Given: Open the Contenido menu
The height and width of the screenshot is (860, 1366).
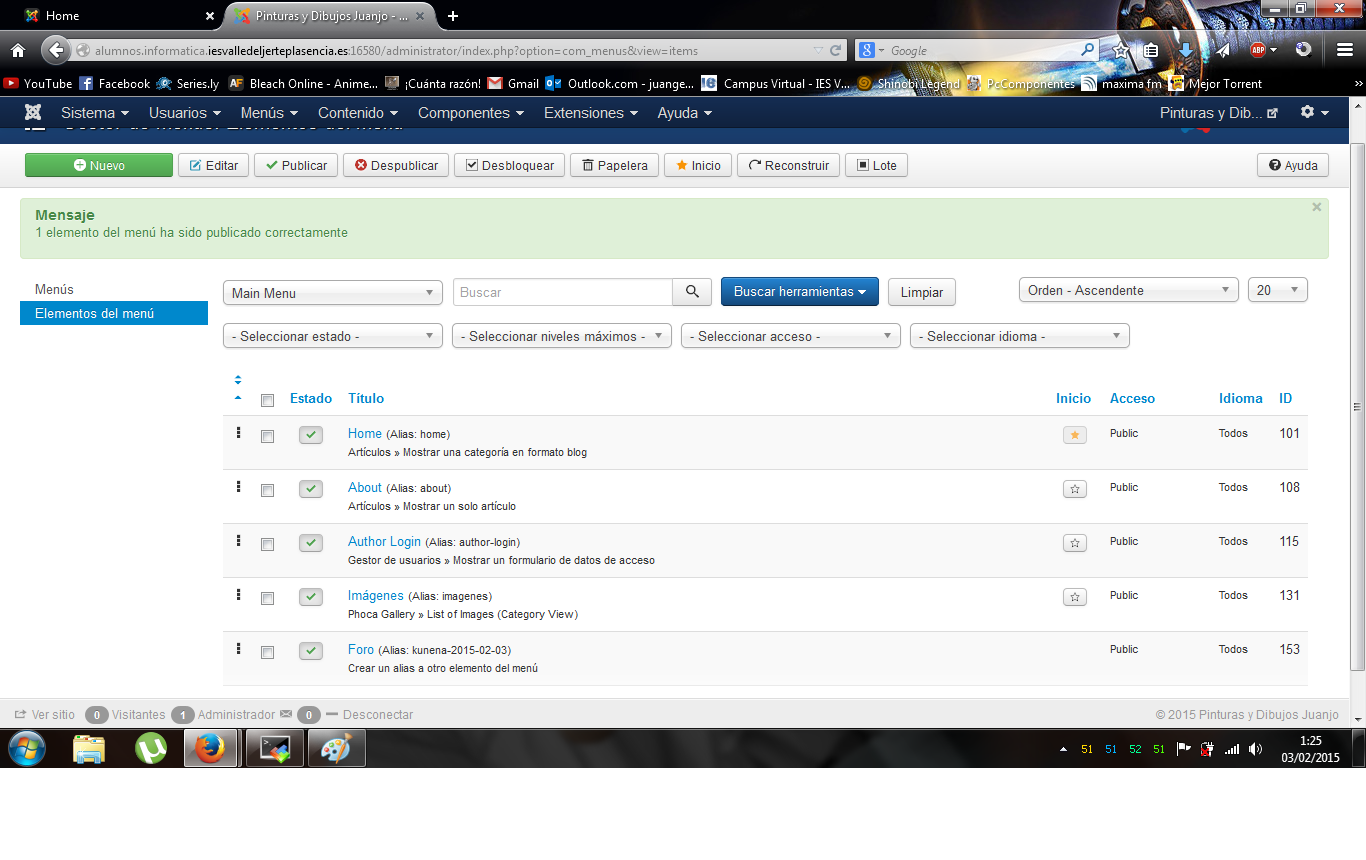Looking at the screenshot, I should [x=358, y=113].
